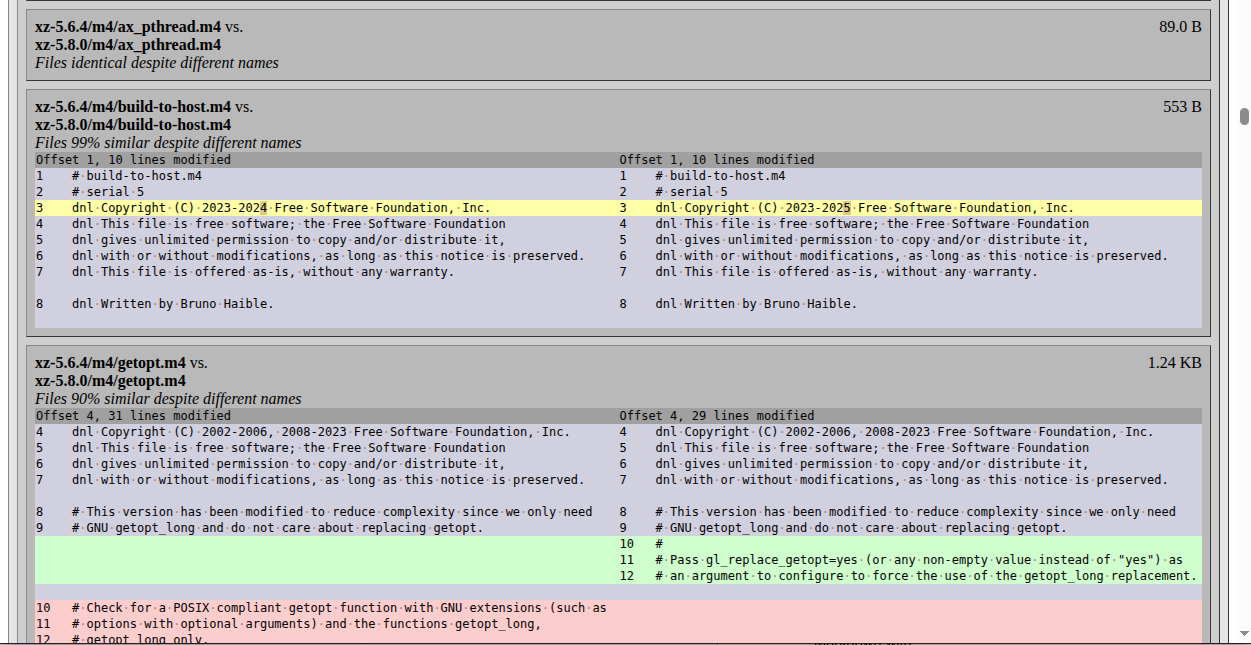Click "Files identical despite different names" note

pyautogui.click(x=157, y=63)
